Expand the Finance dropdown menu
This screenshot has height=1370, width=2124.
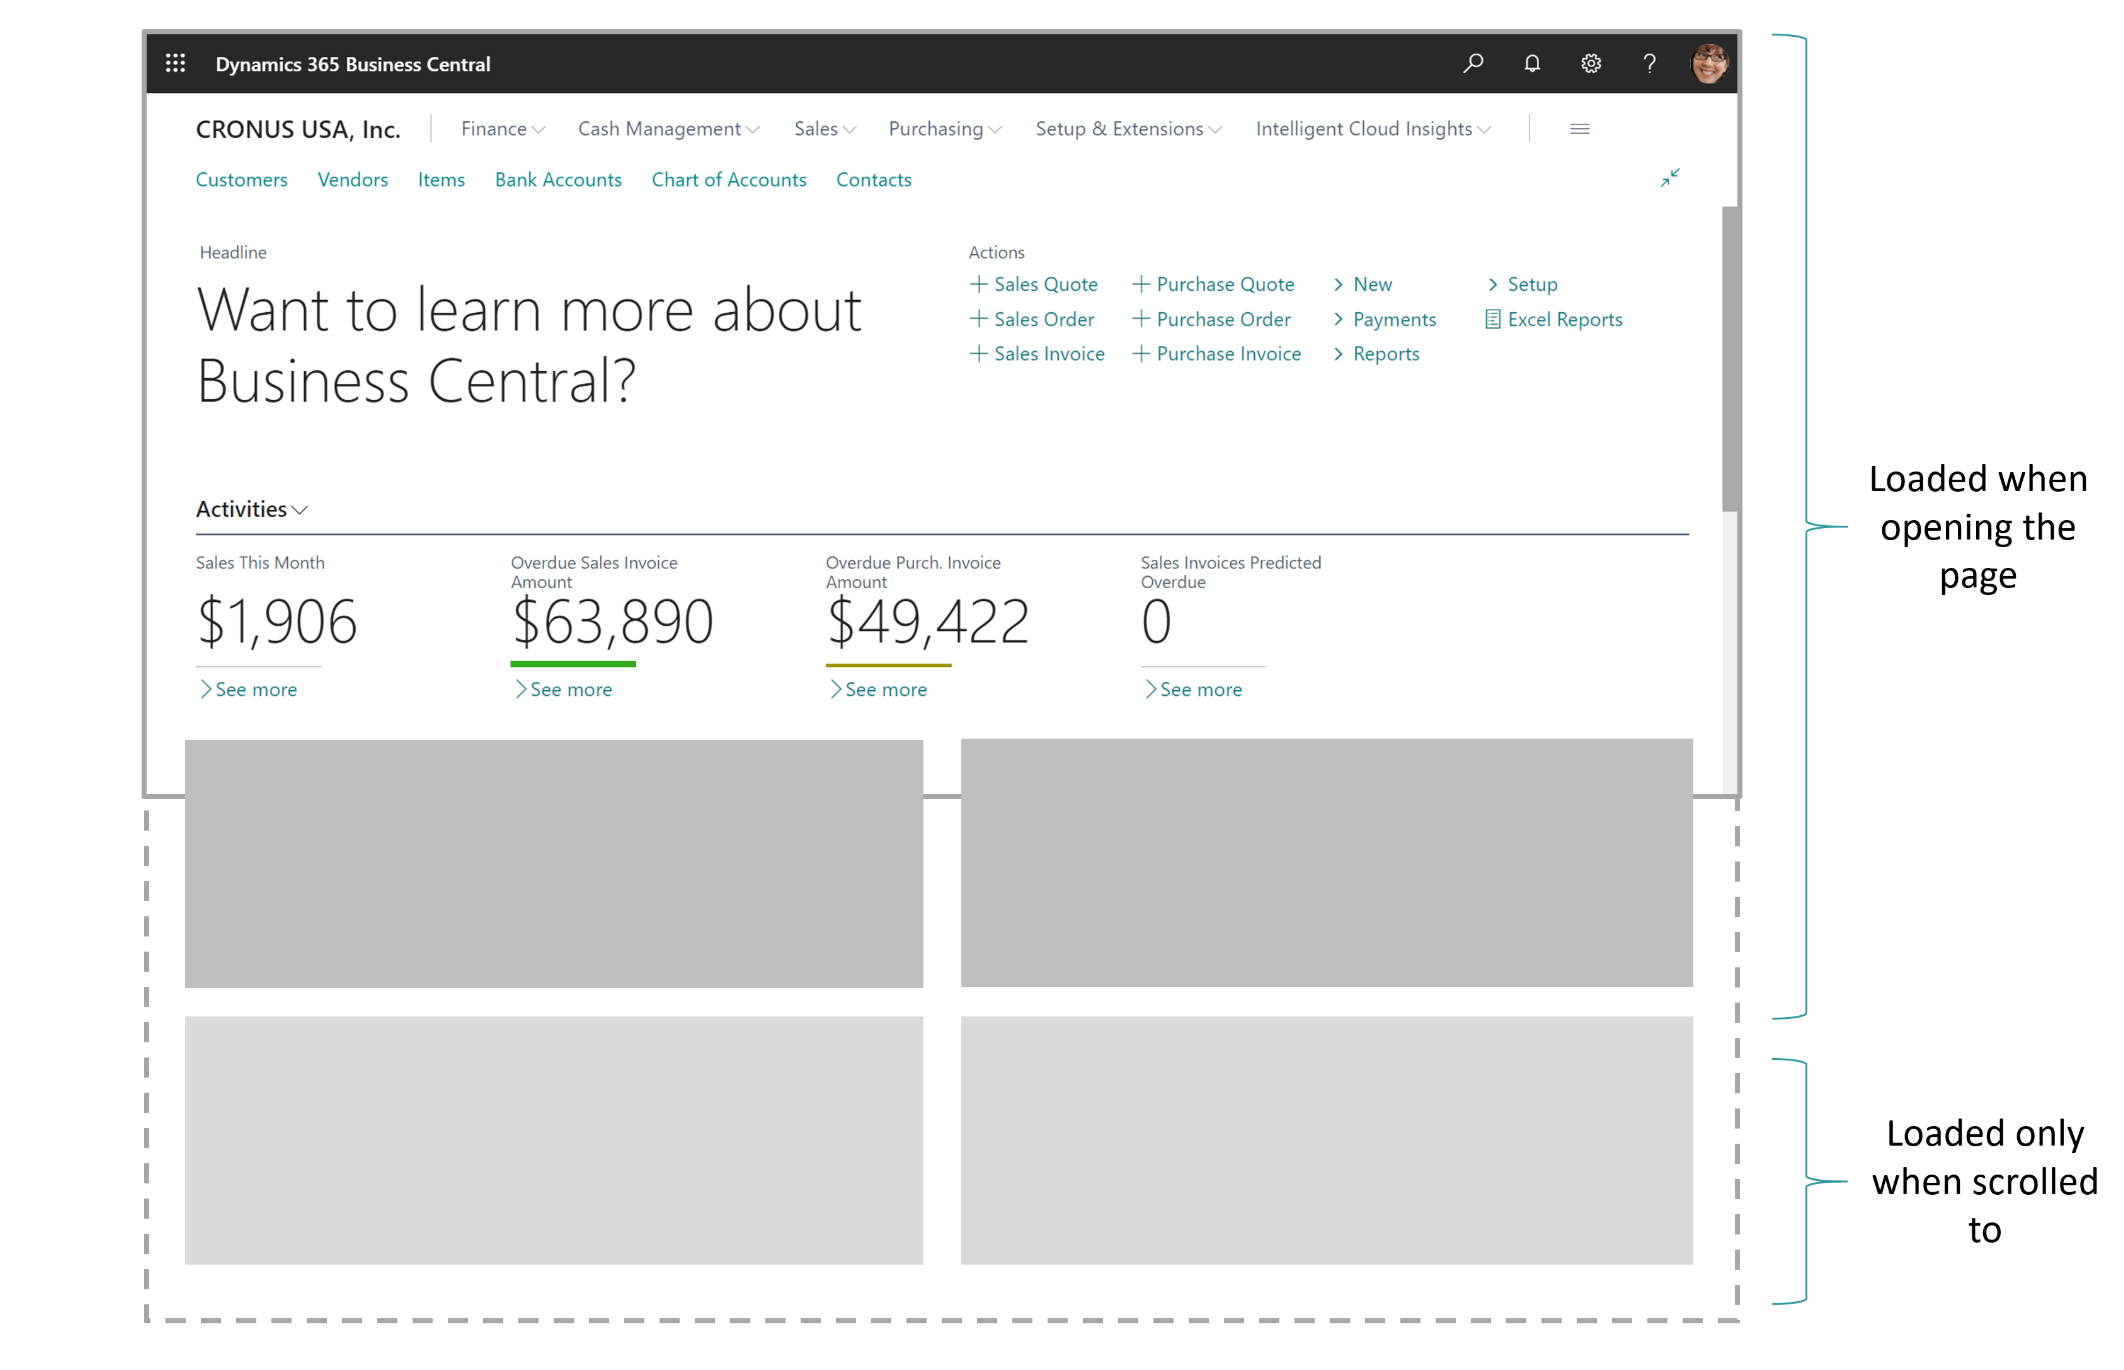pos(503,128)
